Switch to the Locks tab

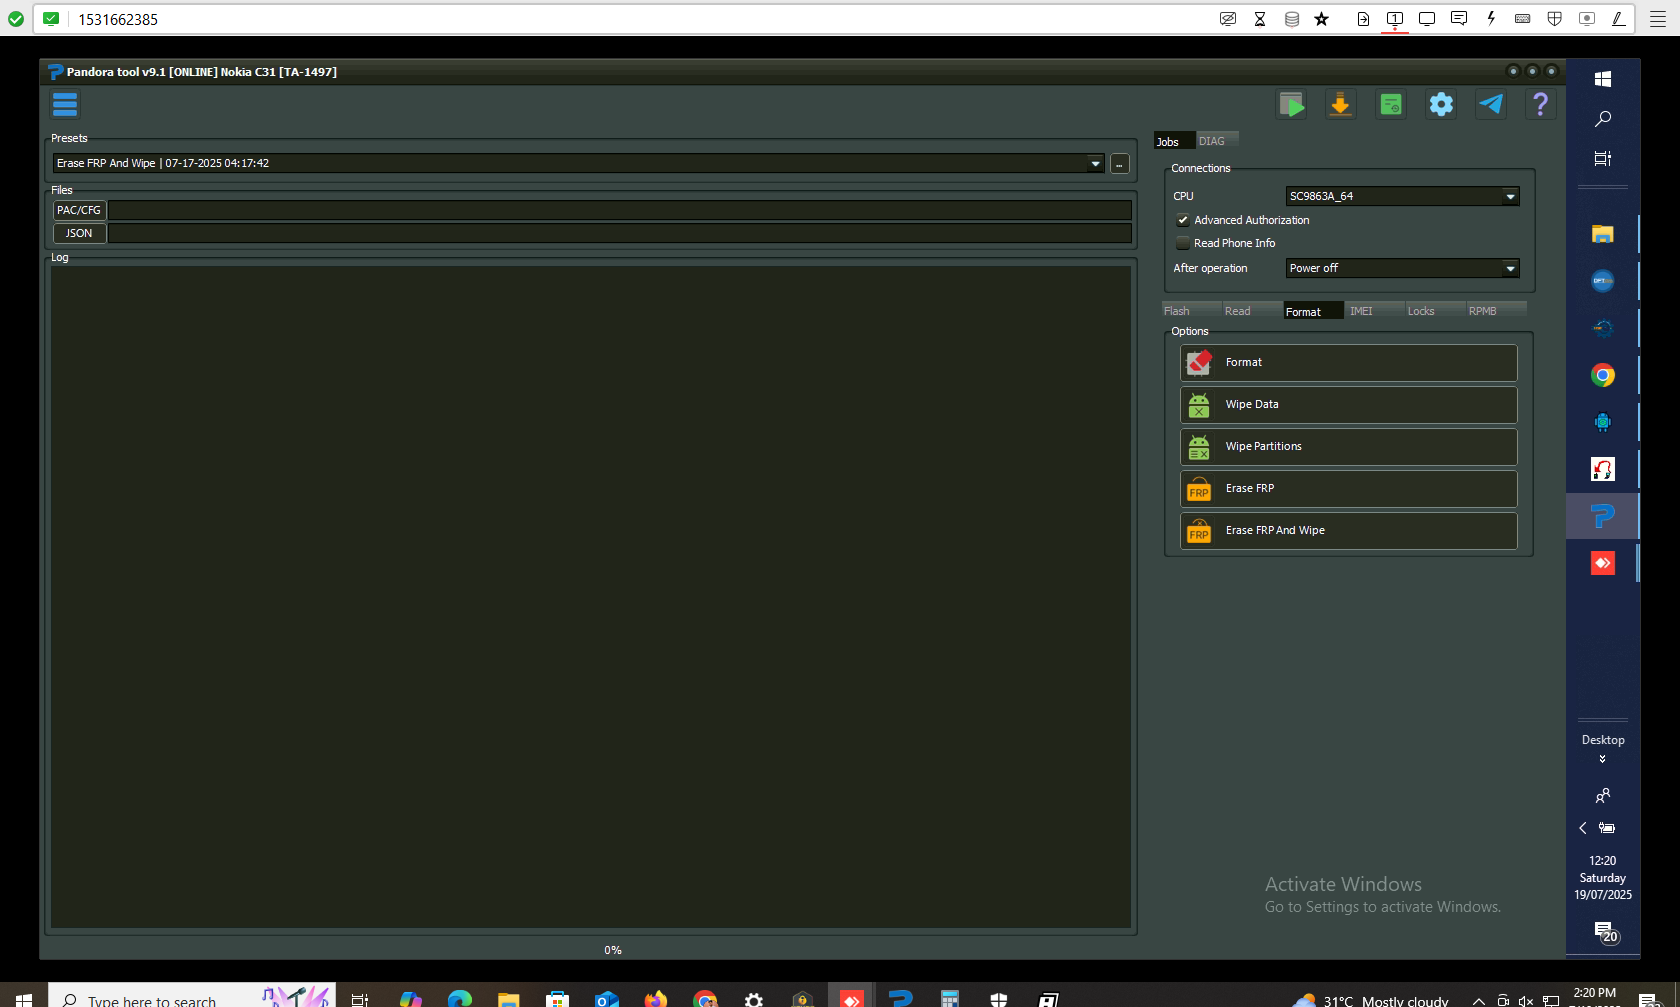pyautogui.click(x=1435, y=311)
